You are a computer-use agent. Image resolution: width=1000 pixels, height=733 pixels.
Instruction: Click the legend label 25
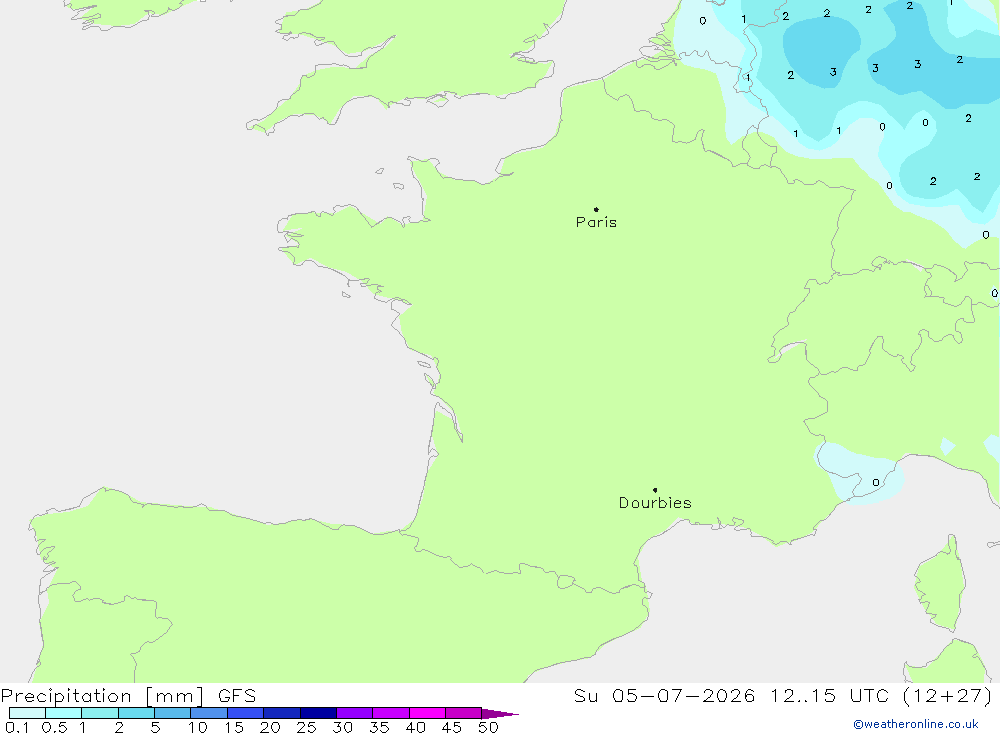pos(306,727)
